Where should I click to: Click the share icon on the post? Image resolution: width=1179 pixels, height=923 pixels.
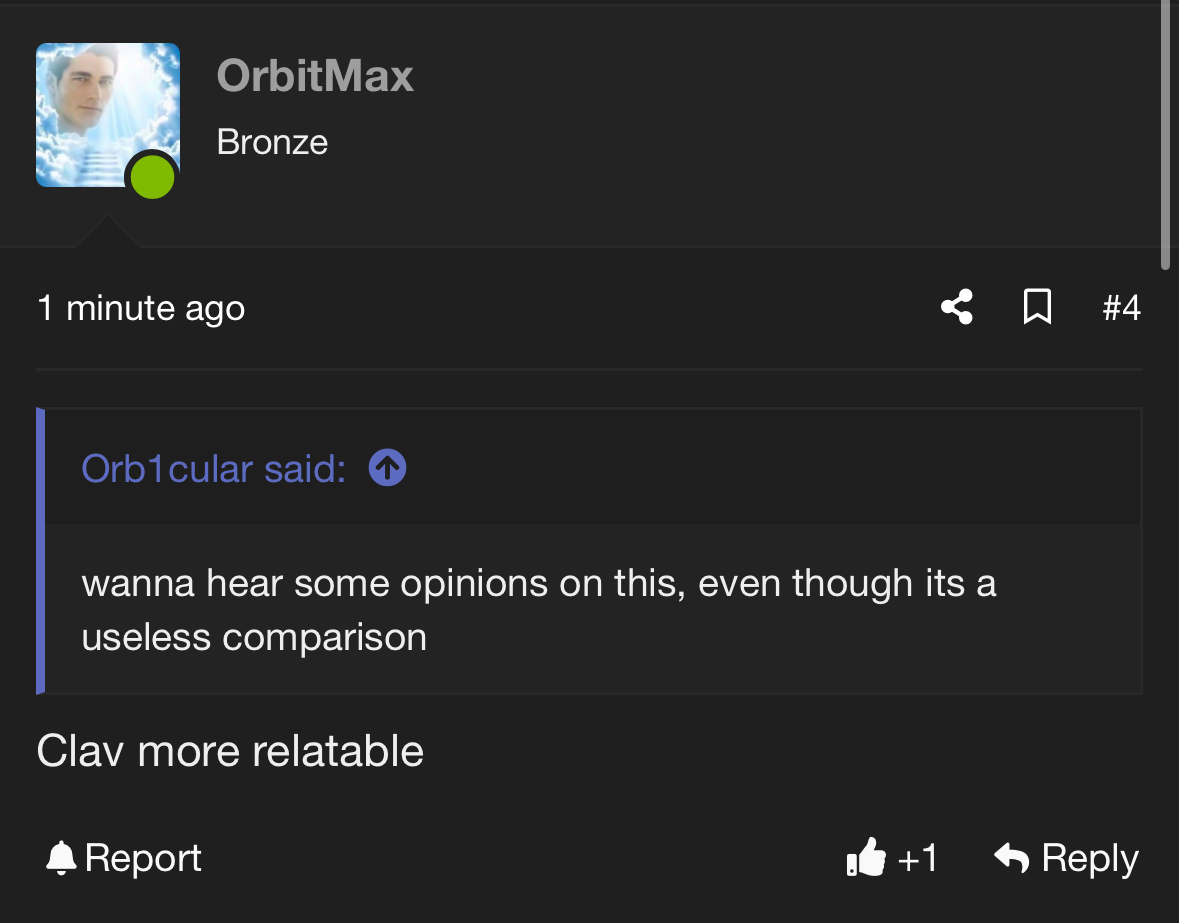pos(957,307)
